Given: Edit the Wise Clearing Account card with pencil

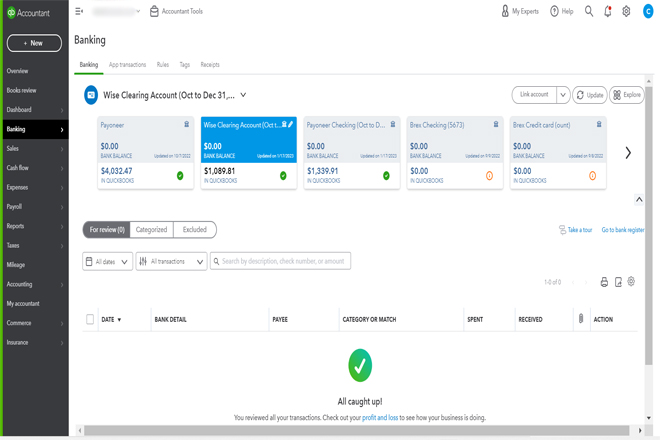Looking at the screenshot, I should click(290, 124).
